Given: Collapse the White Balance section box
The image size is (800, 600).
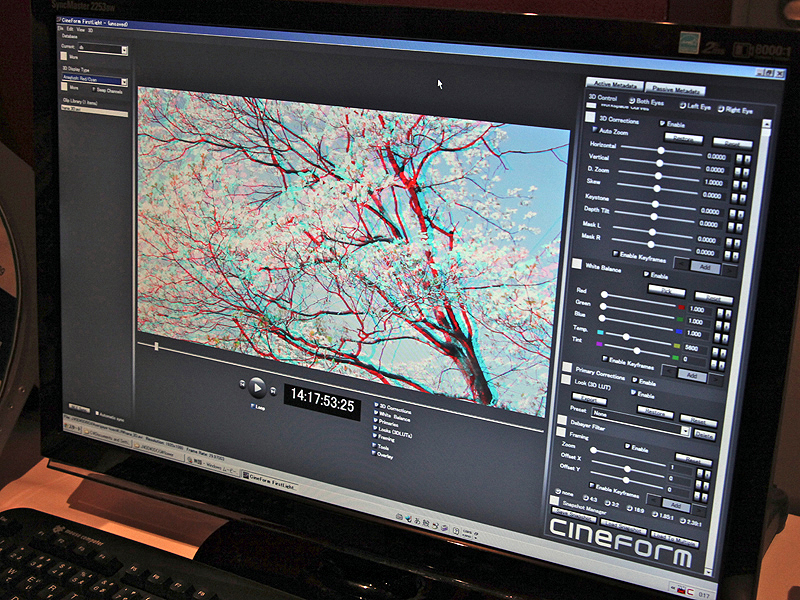Looking at the screenshot, I should point(577,264).
